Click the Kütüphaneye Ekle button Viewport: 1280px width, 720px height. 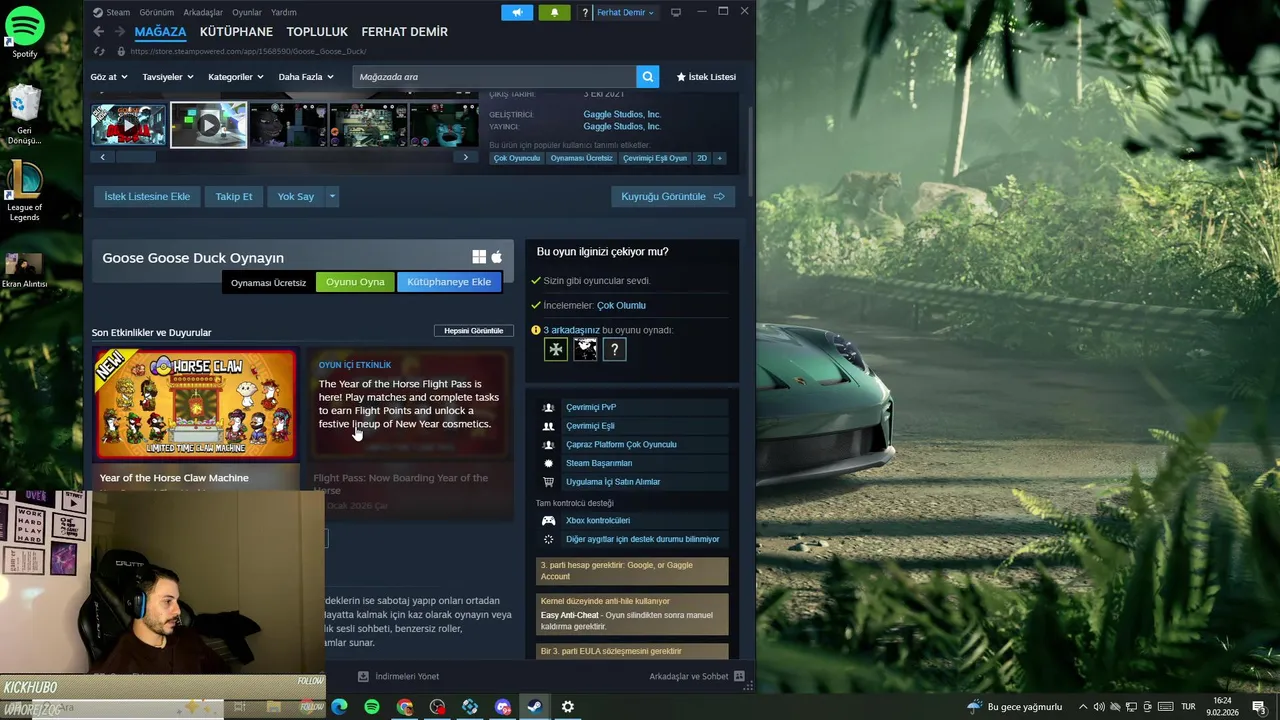pyautogui.click(x=449, y=282)
